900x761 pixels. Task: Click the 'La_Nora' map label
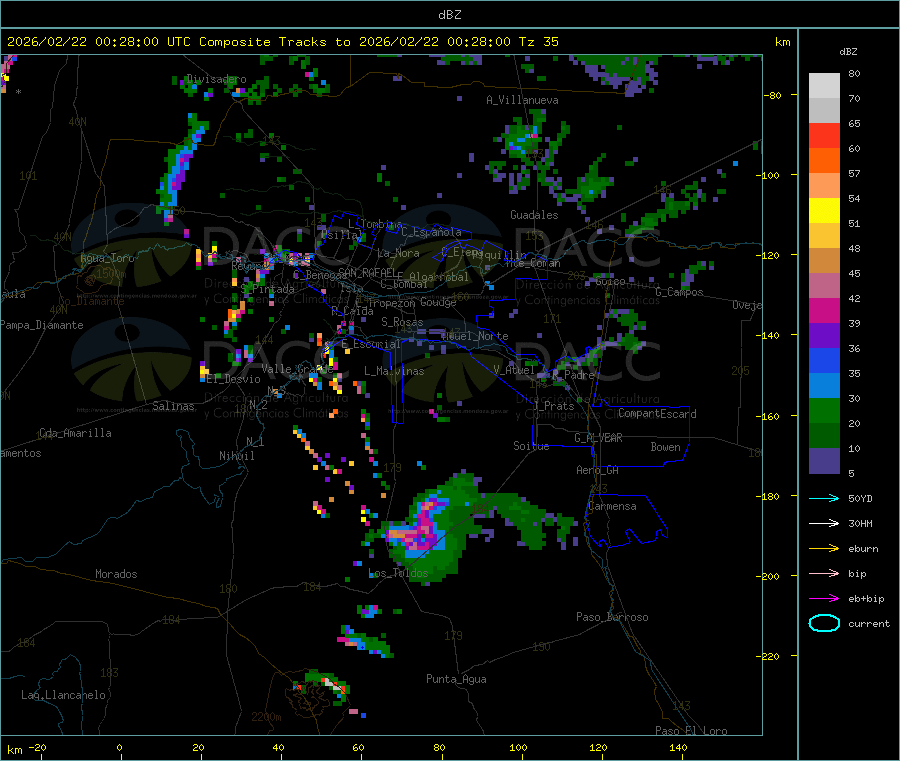[x=398, y=253]
